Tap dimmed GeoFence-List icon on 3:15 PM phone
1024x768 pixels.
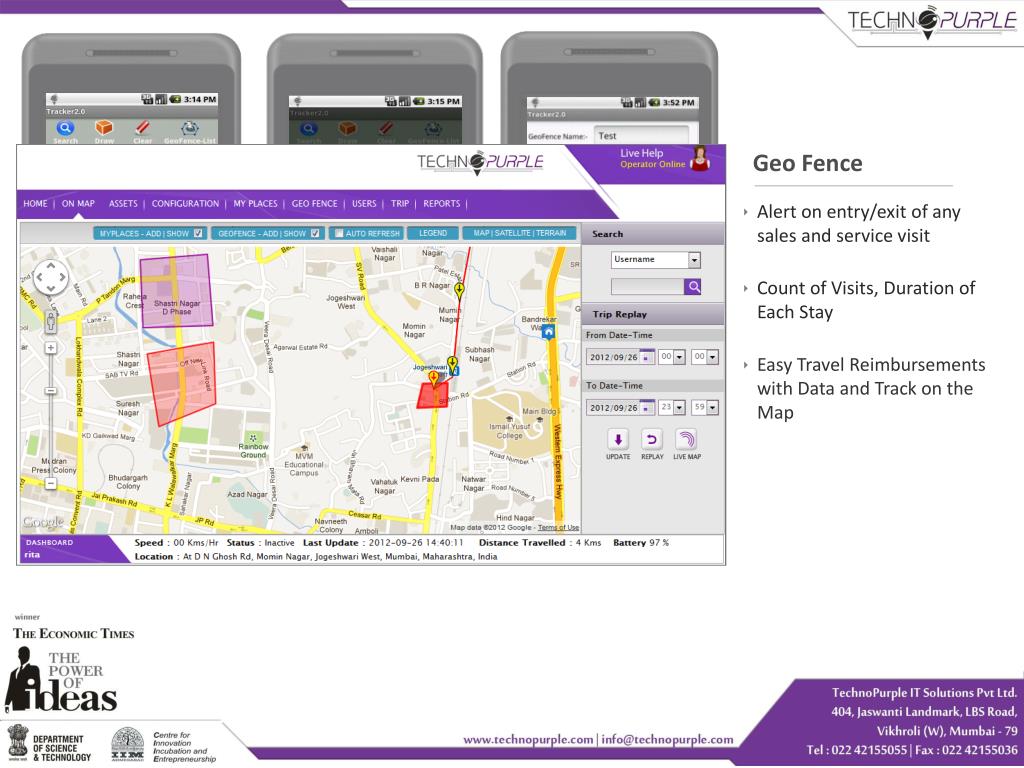tap(433, 129)
